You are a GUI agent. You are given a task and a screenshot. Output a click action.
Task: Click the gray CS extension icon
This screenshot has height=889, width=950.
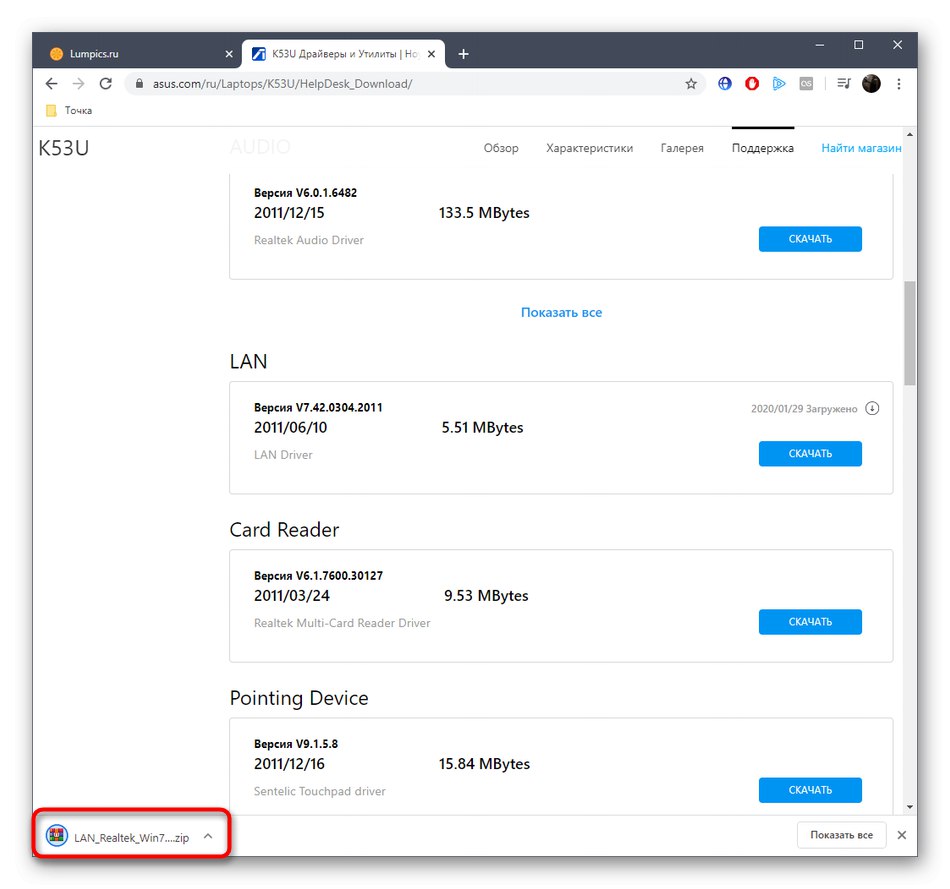tap(806, 83)
